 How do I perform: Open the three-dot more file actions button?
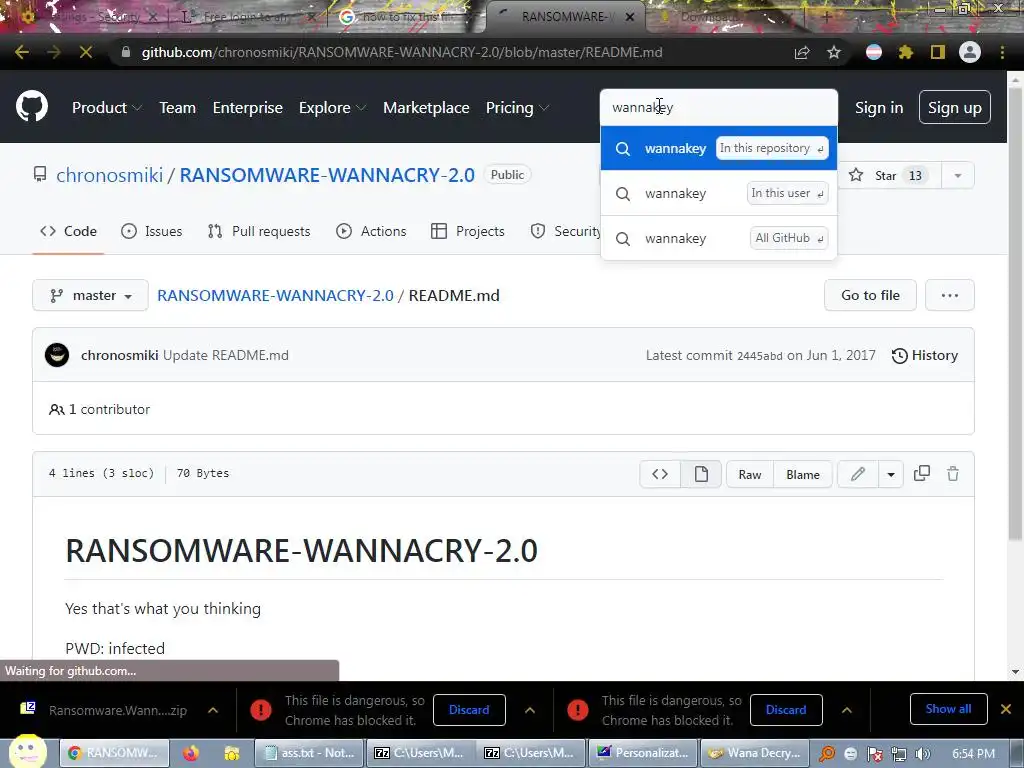pyautogui.click(x=950, y=295)
